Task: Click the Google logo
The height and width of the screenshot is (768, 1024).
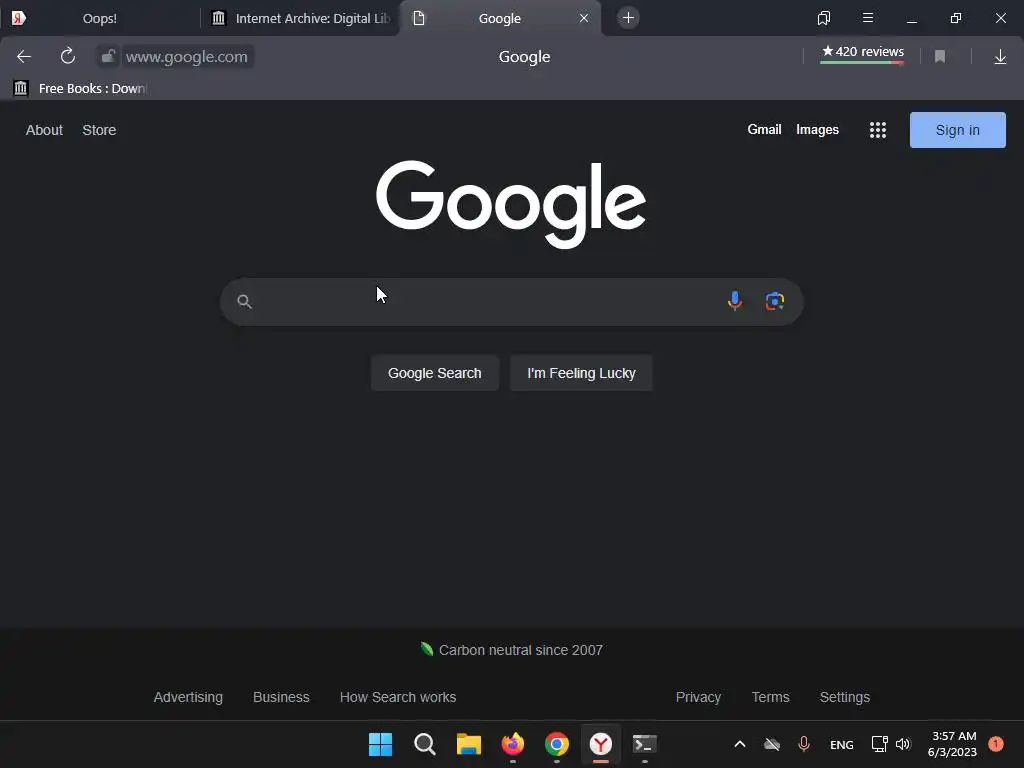Action: 511,204
